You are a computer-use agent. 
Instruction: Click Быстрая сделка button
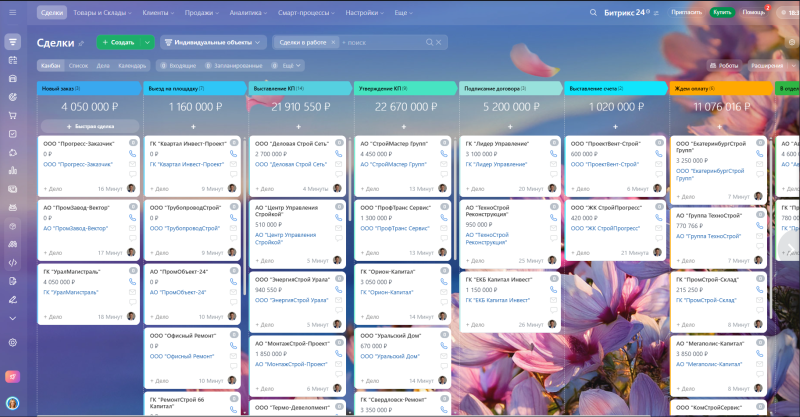90,126
